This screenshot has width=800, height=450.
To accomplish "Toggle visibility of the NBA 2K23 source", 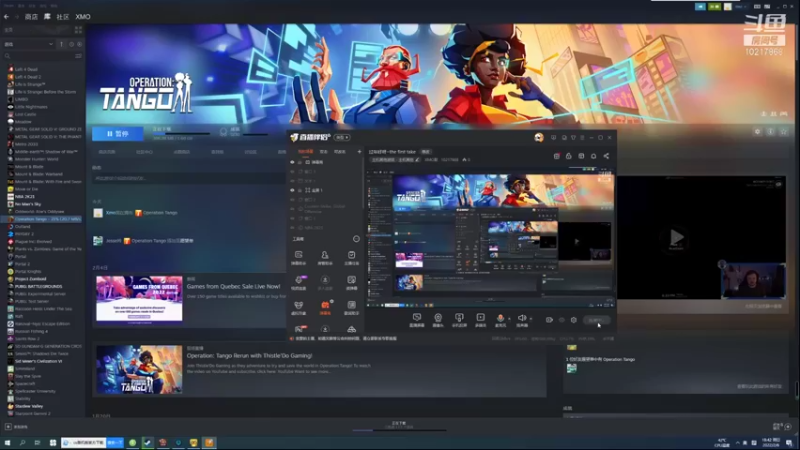I will [292, 228].
